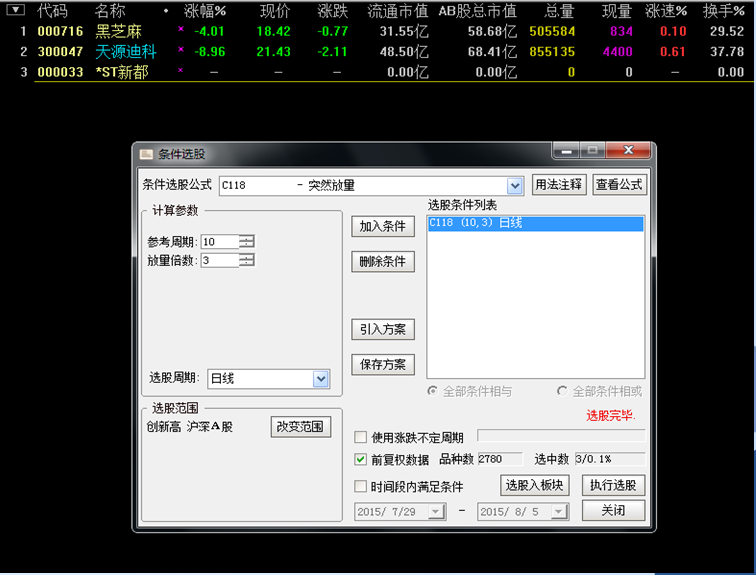This screenshot has width=756, height=575.
Task: Adjust the 放量倍数 spinner arrows
Action: click(x=247, y=260)
